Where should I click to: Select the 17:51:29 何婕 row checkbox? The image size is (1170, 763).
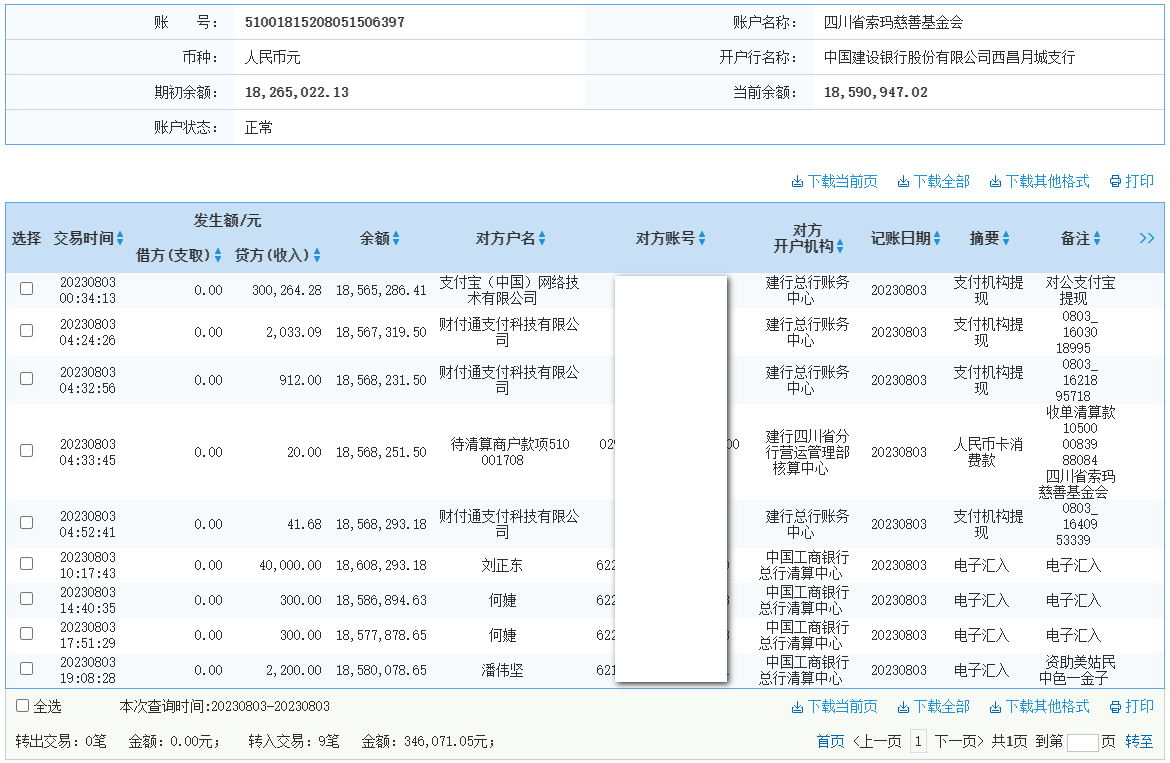coord(27,634)
